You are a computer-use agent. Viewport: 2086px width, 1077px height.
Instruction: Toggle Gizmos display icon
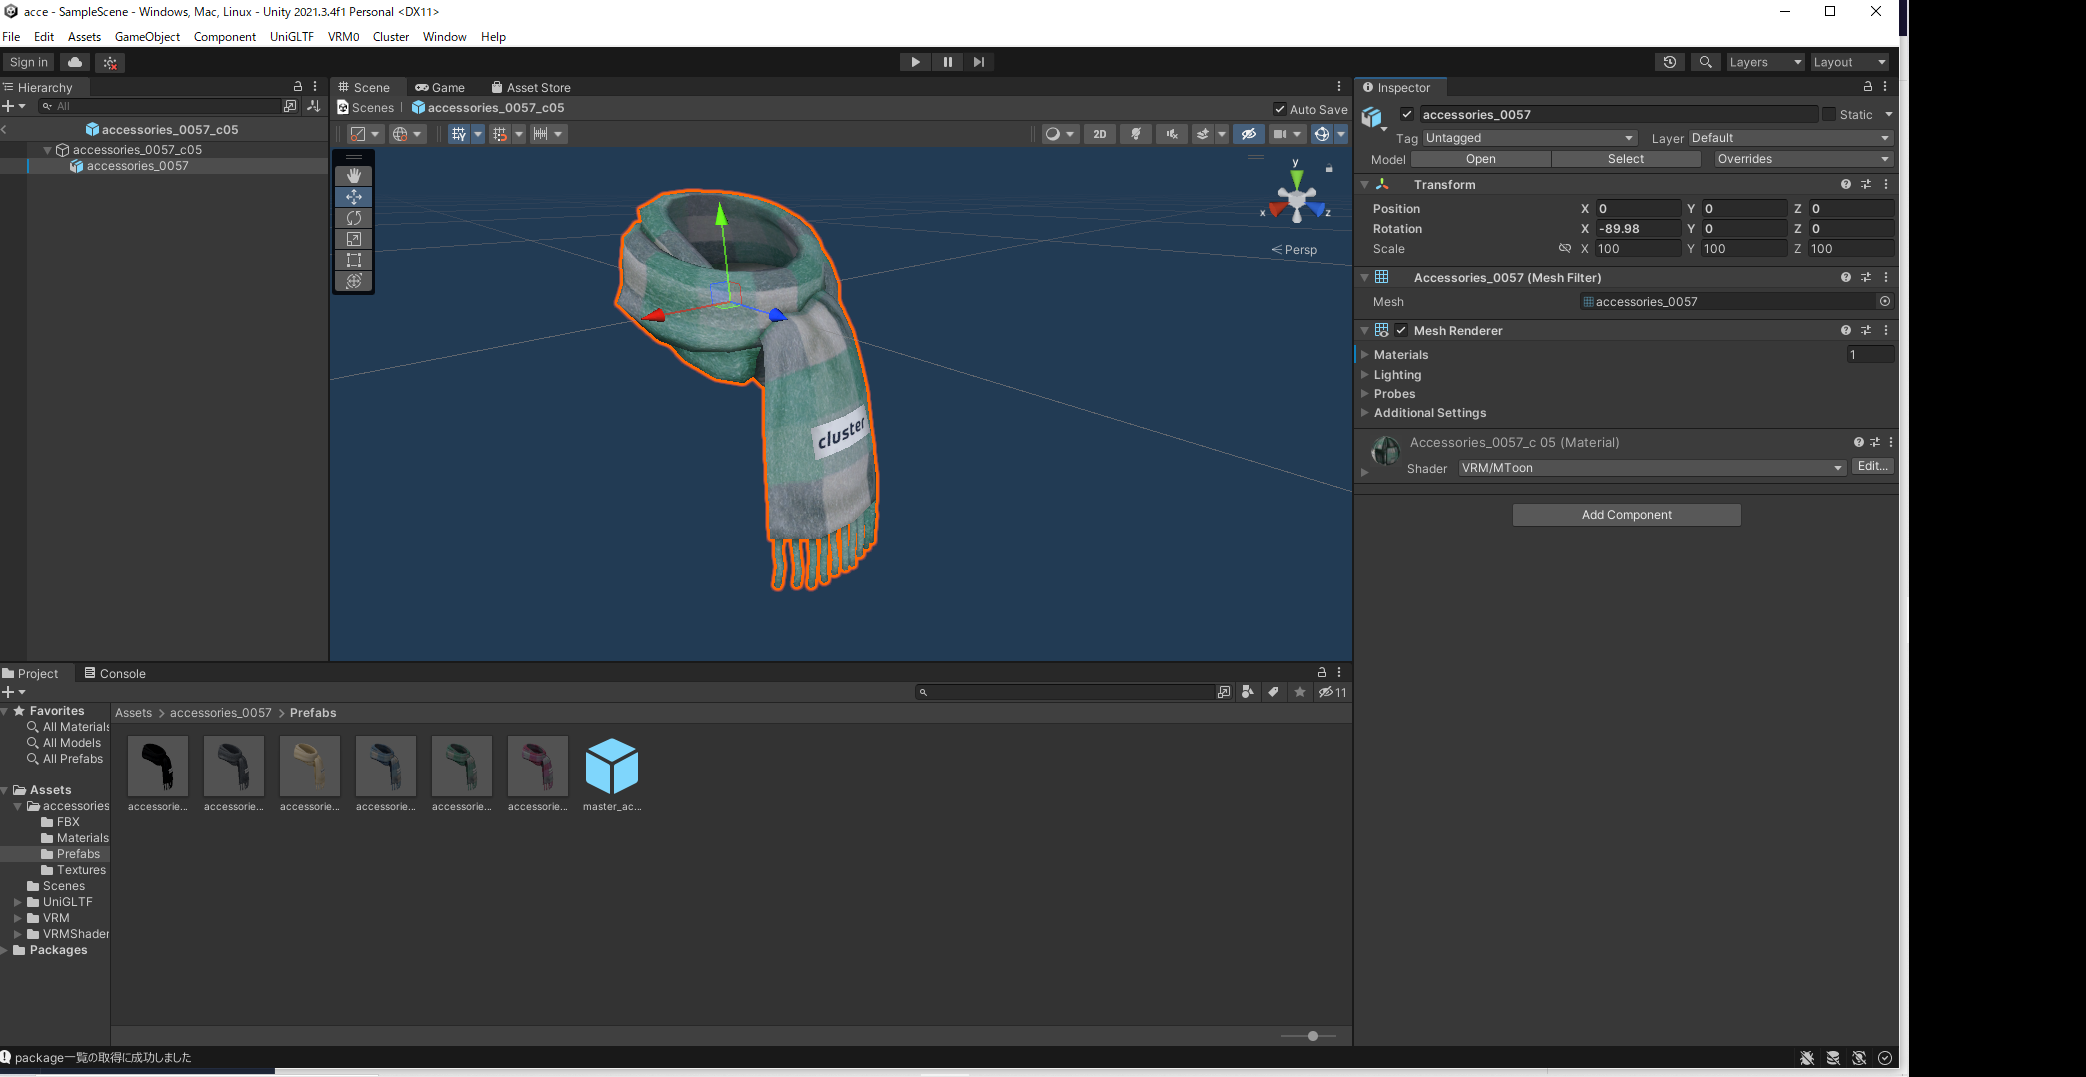1322,134
